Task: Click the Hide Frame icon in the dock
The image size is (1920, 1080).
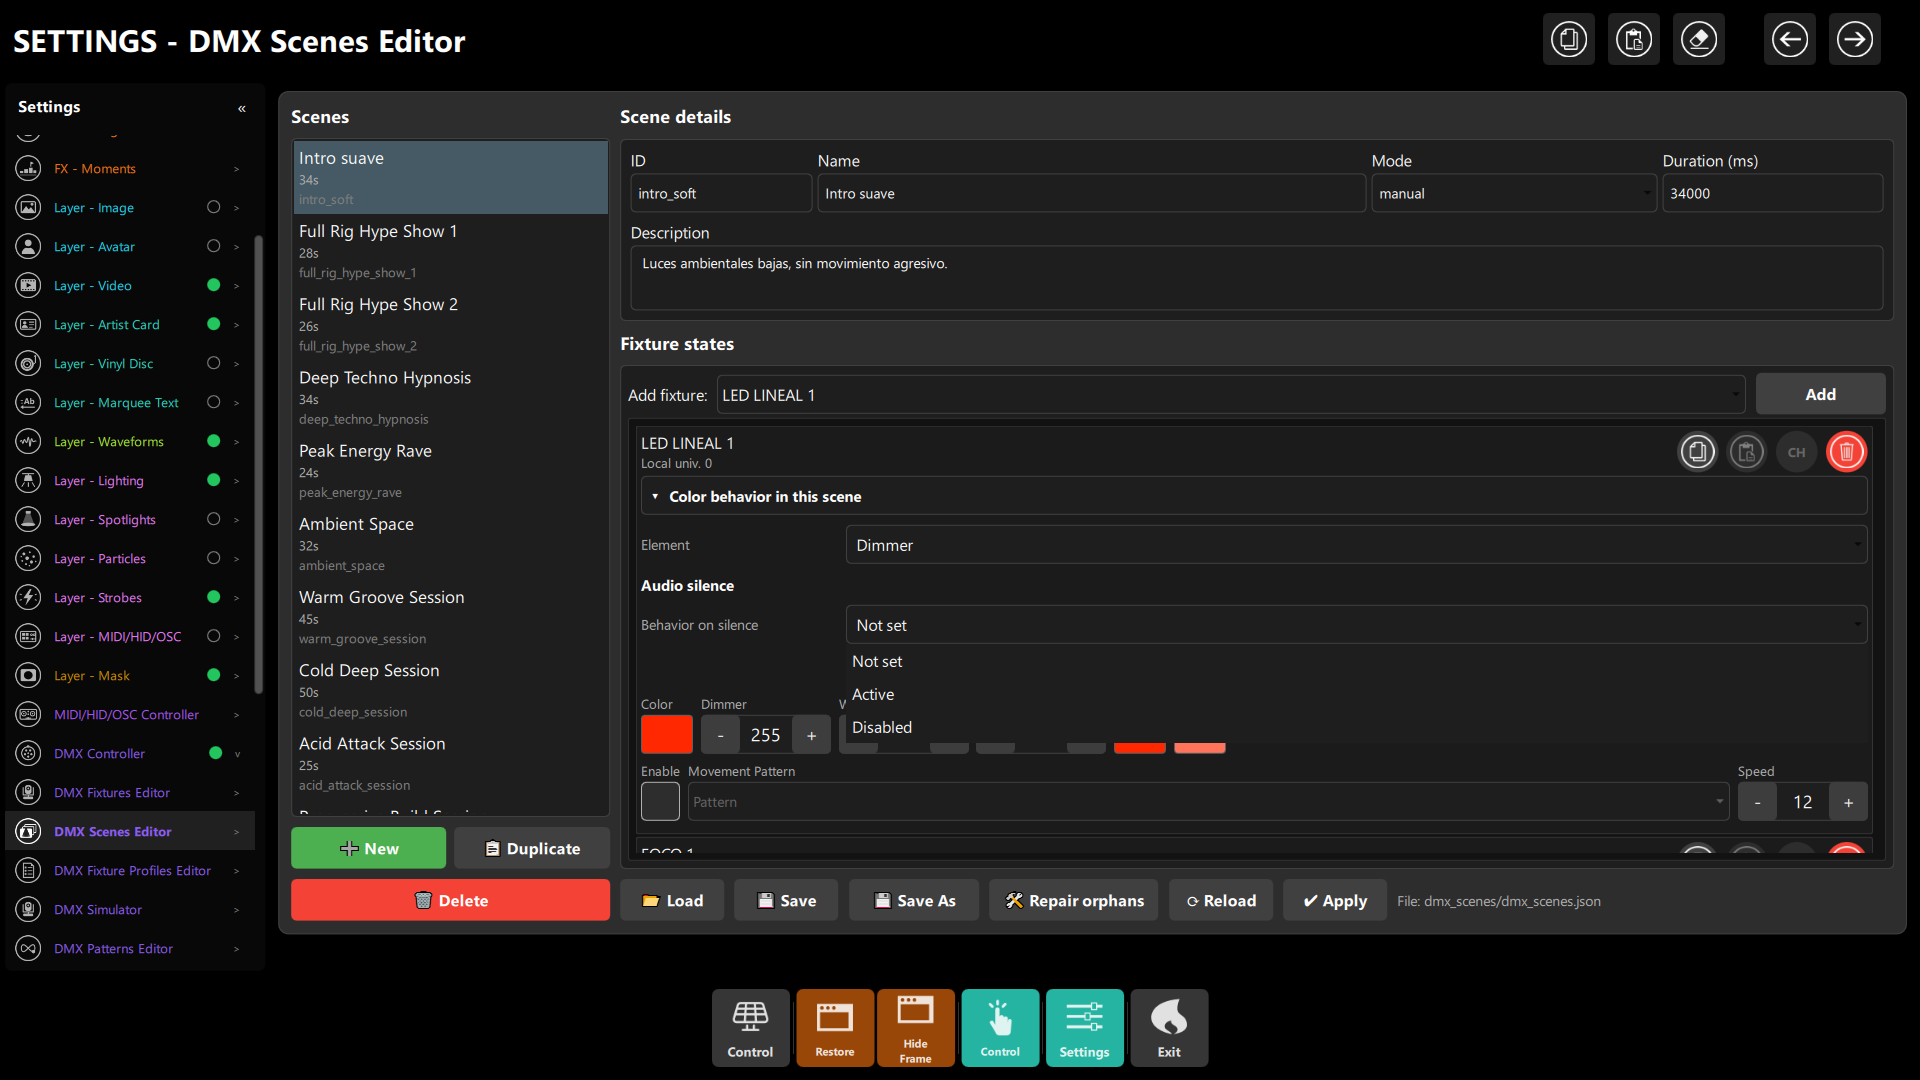Action: 915,1028
